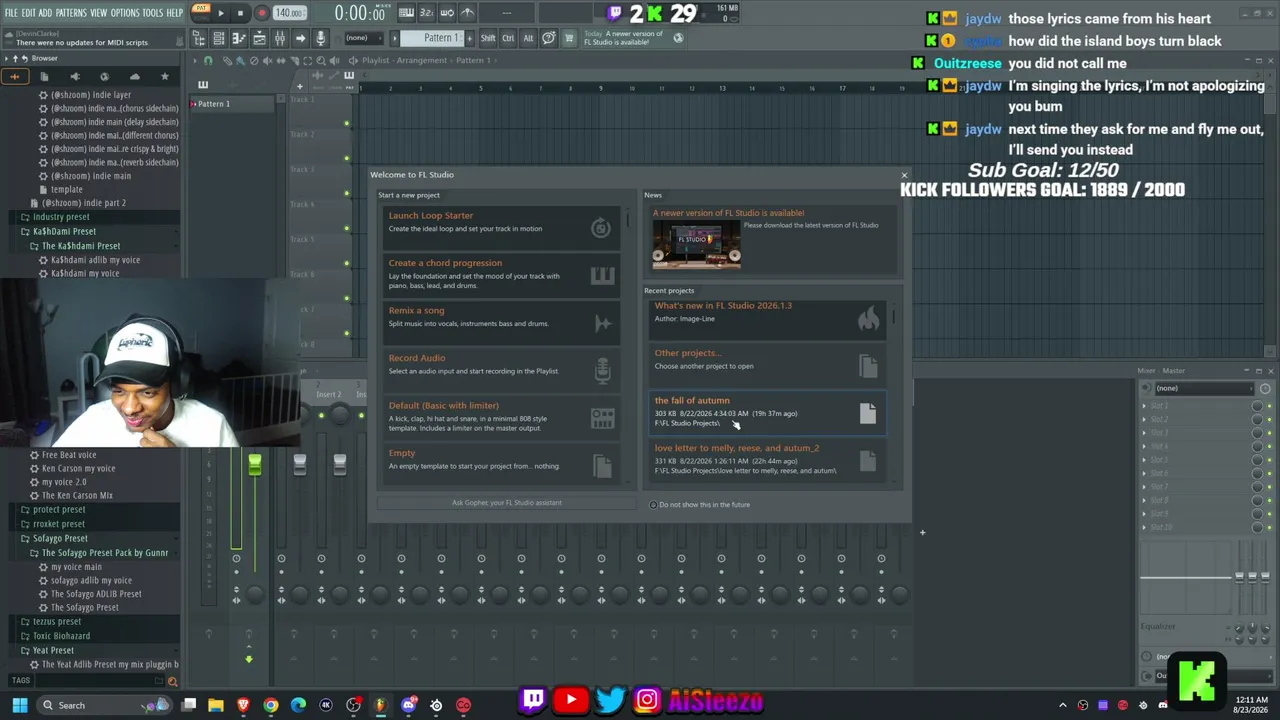Image resolution: width=1280 pixels, height=720 pixels.
Task: Toggle the Shift key button
Action: click(x=488, y=38)
